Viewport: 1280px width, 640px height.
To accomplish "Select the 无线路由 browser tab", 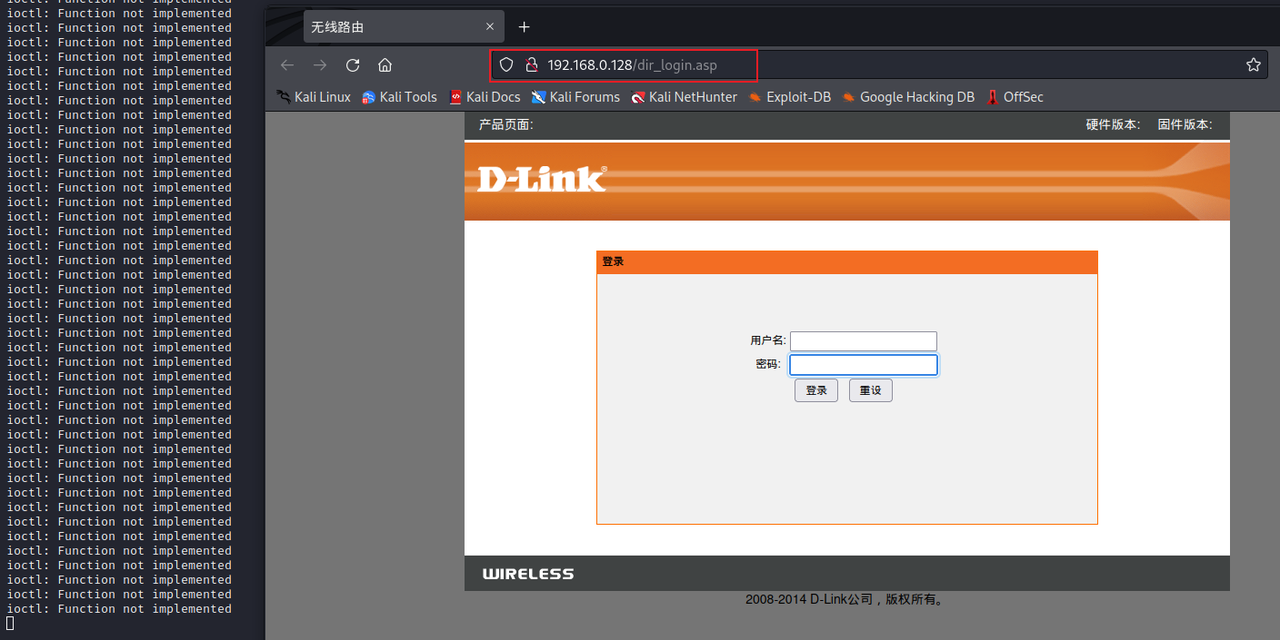I will [x=403, y=27].
